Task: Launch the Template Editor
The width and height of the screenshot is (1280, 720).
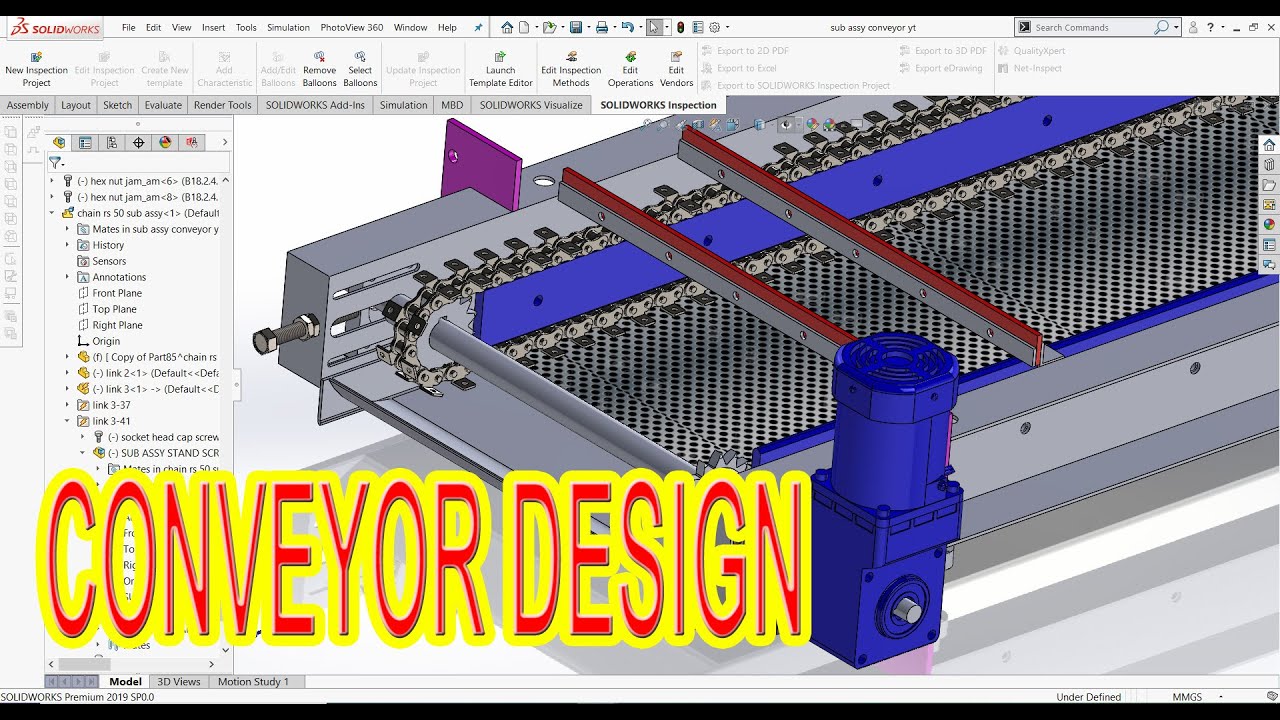Action: click(x=500, y=69)
